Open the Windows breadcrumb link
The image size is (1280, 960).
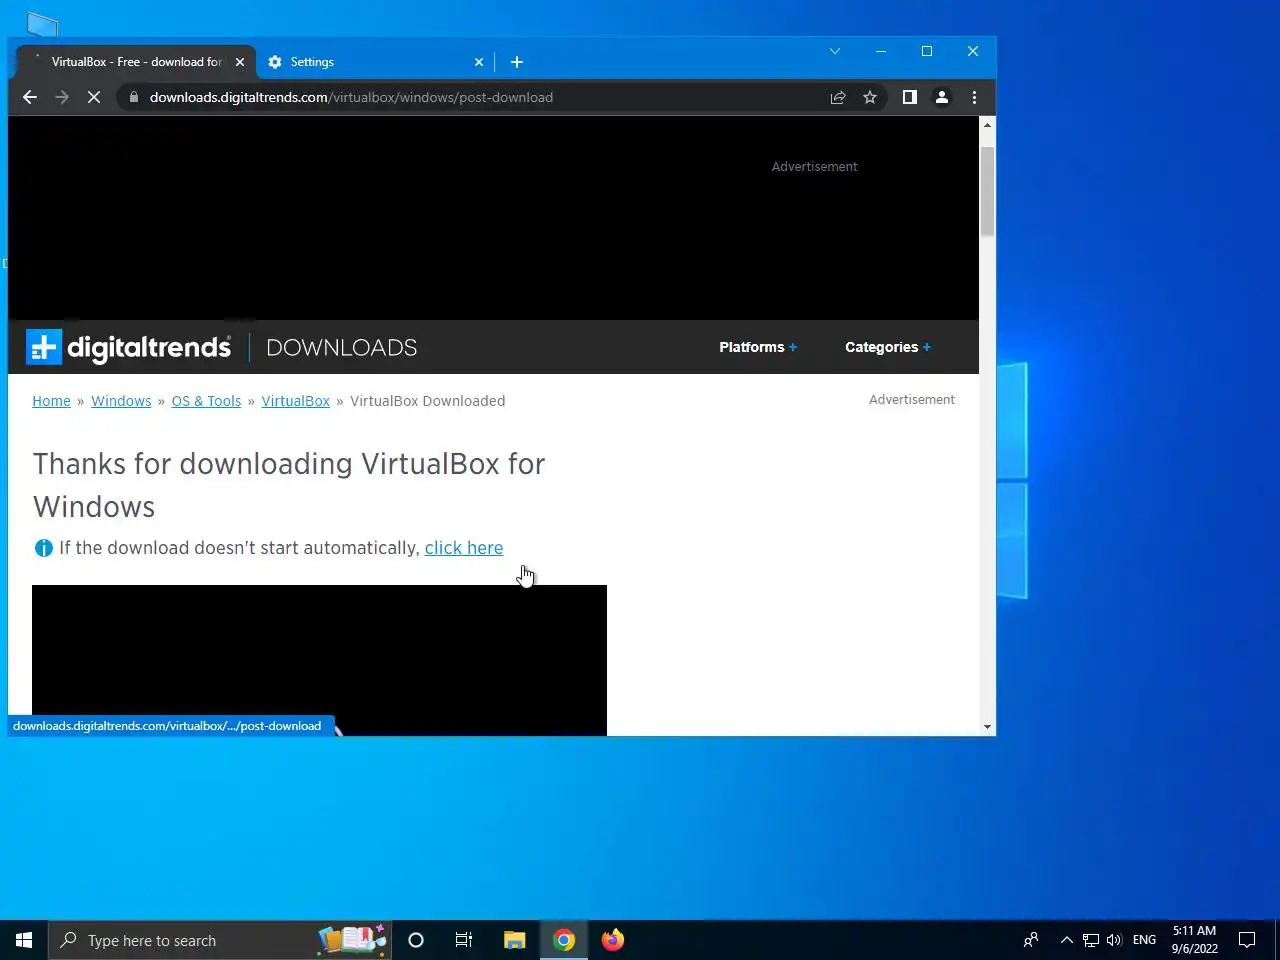121,401
